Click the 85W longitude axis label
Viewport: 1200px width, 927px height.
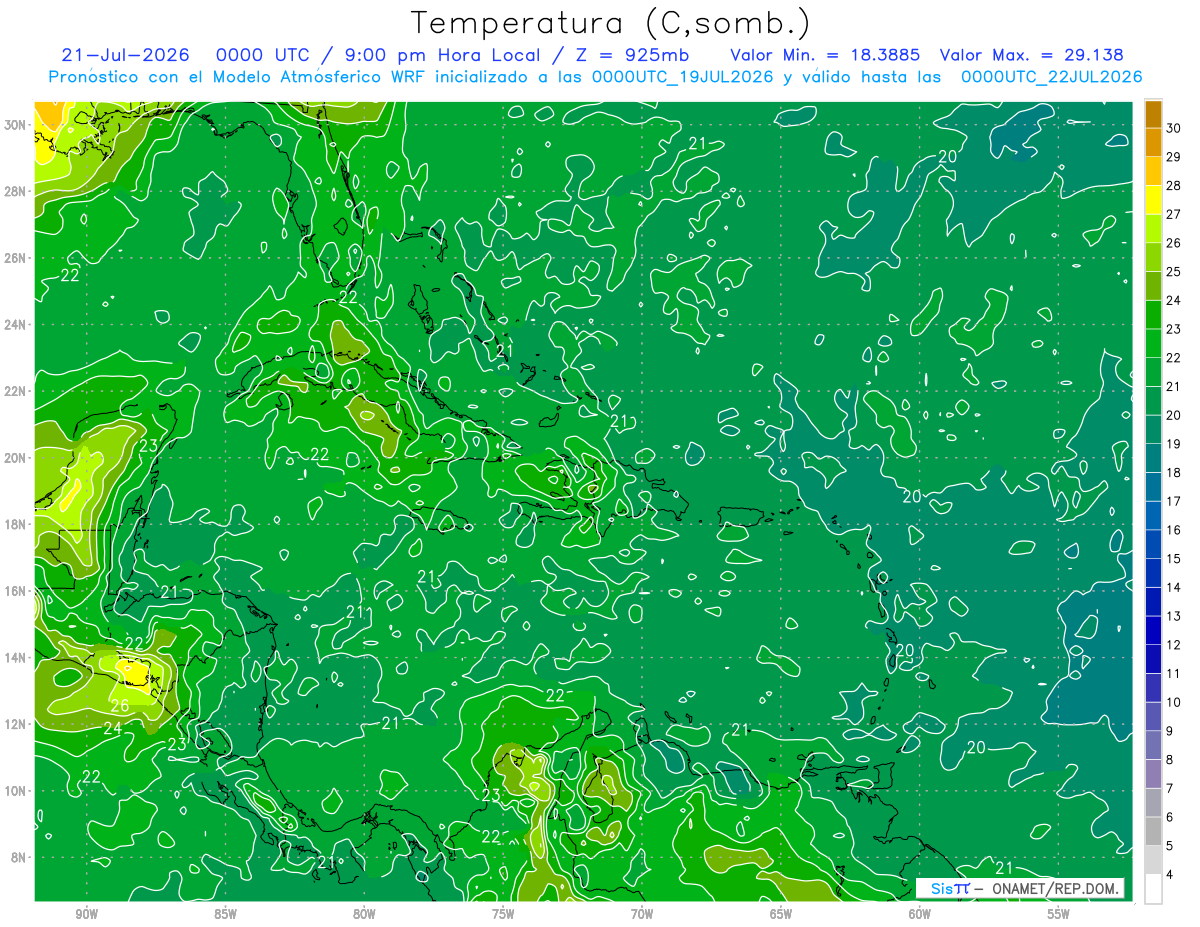225,914
